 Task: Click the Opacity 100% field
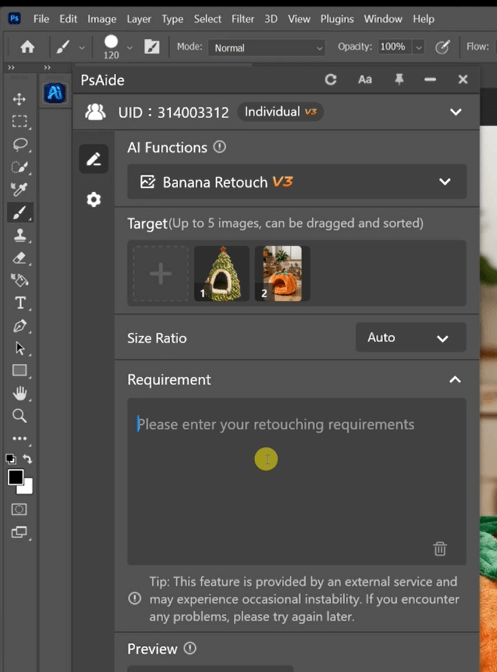394,47
